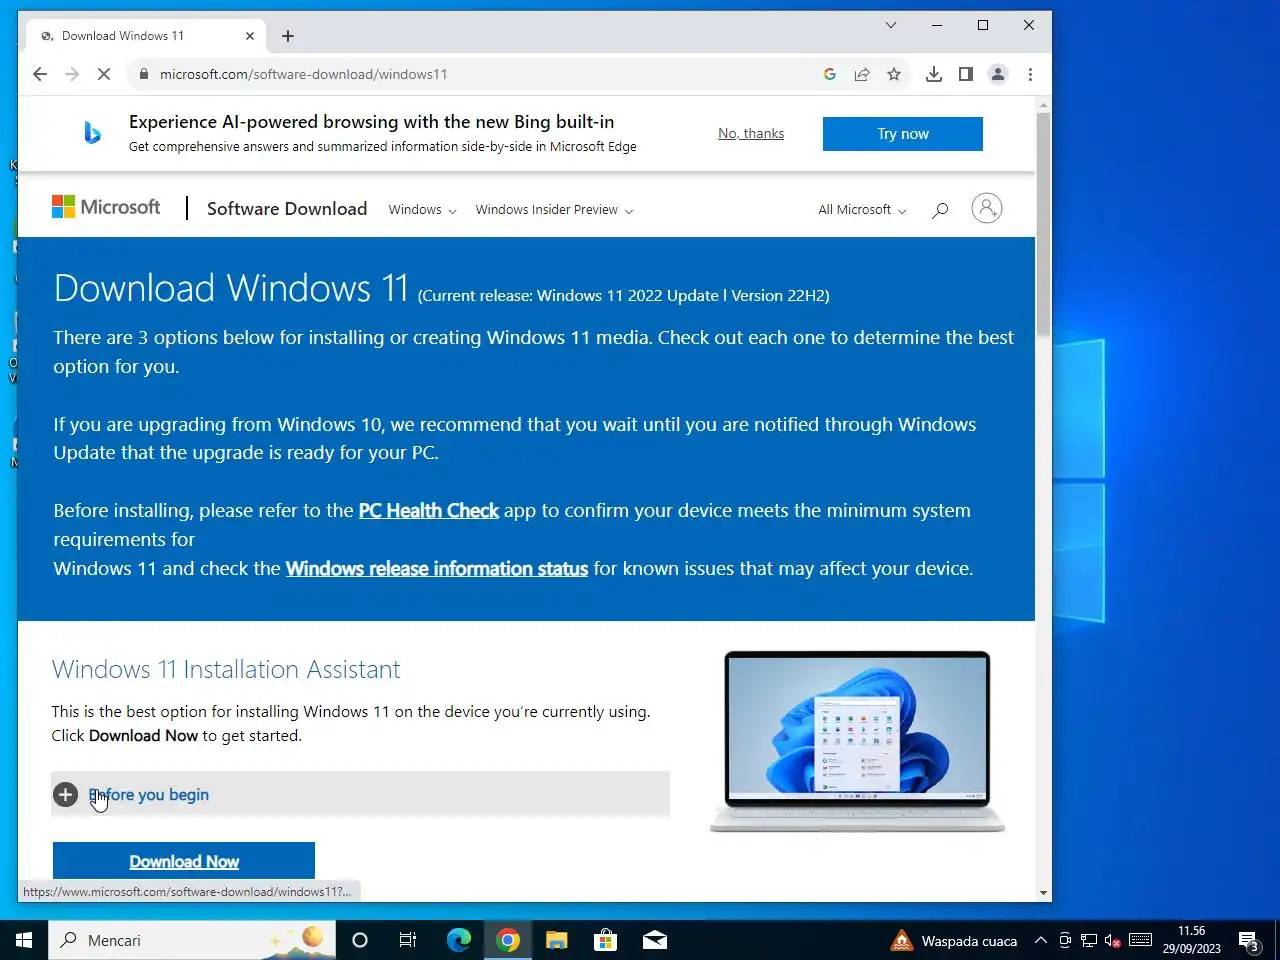Viewport: 1280px width, 960px height.
Task: Toggle Chrome side panel
Action: coord(966,74)
